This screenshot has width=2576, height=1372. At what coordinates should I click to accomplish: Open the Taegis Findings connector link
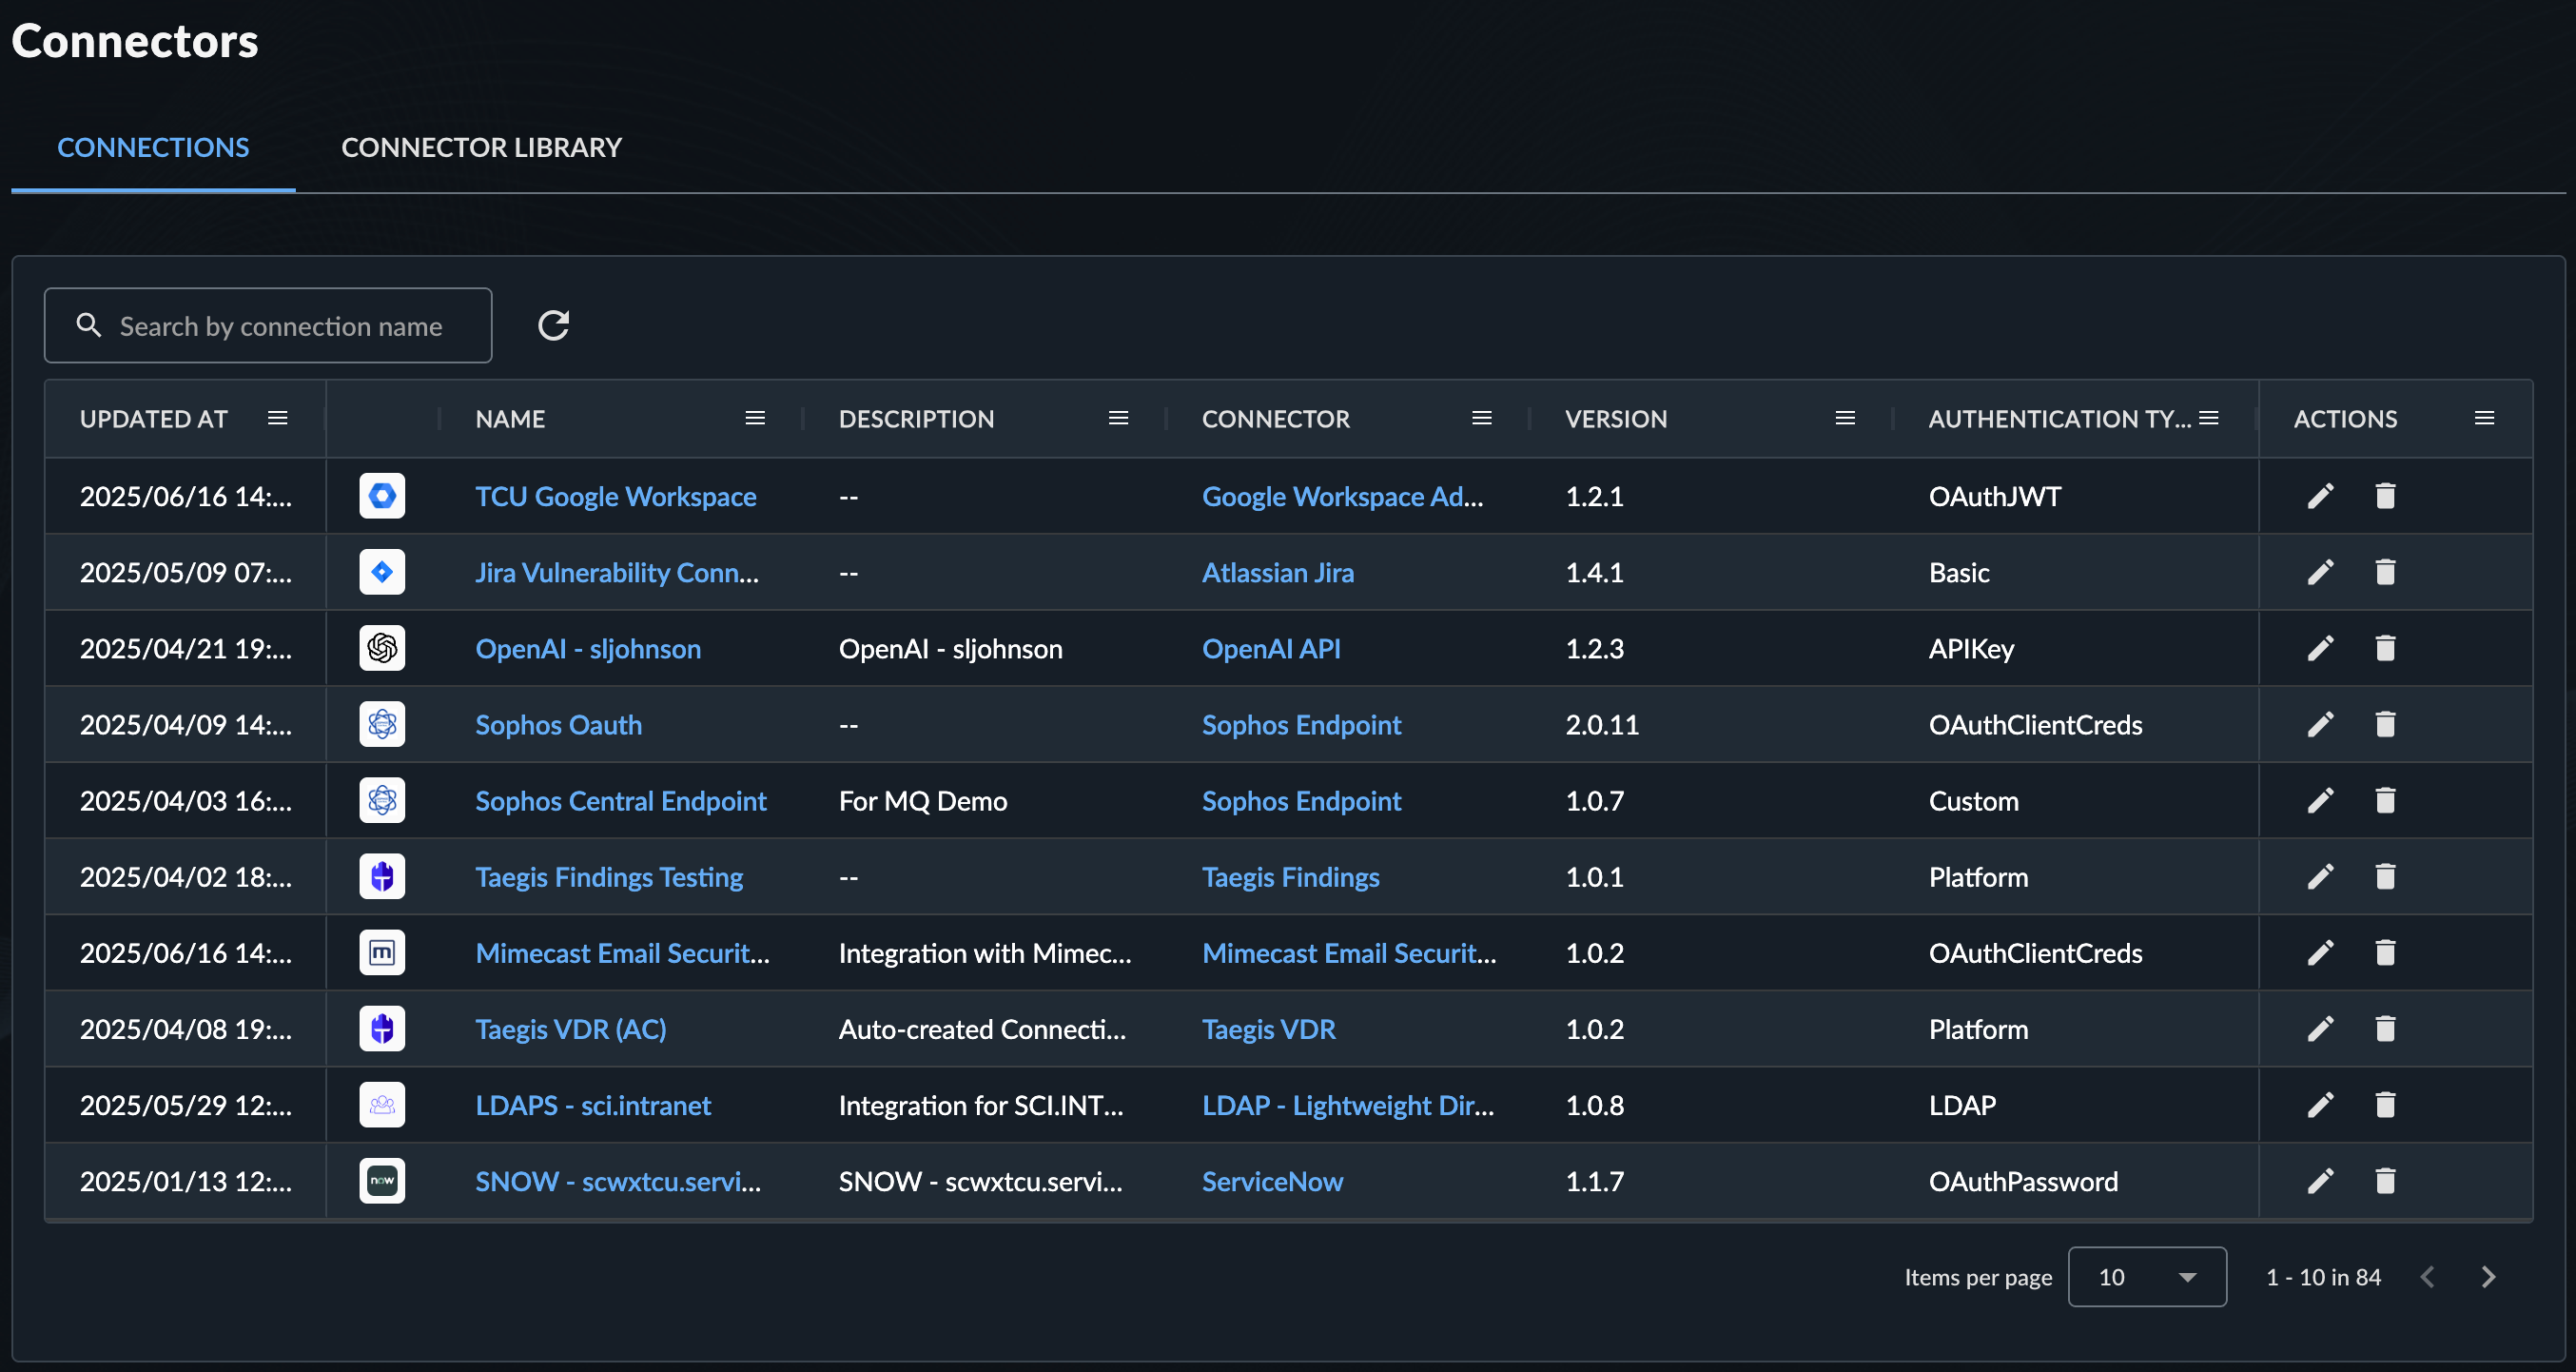[x=1290, y=876]
